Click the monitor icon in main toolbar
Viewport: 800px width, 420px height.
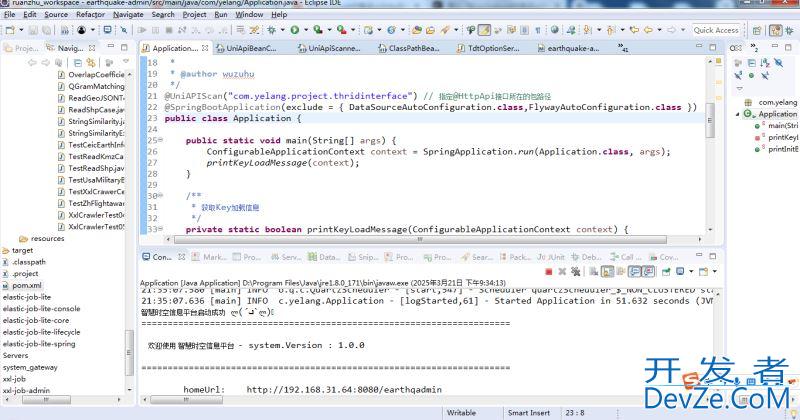coord(108,30)
